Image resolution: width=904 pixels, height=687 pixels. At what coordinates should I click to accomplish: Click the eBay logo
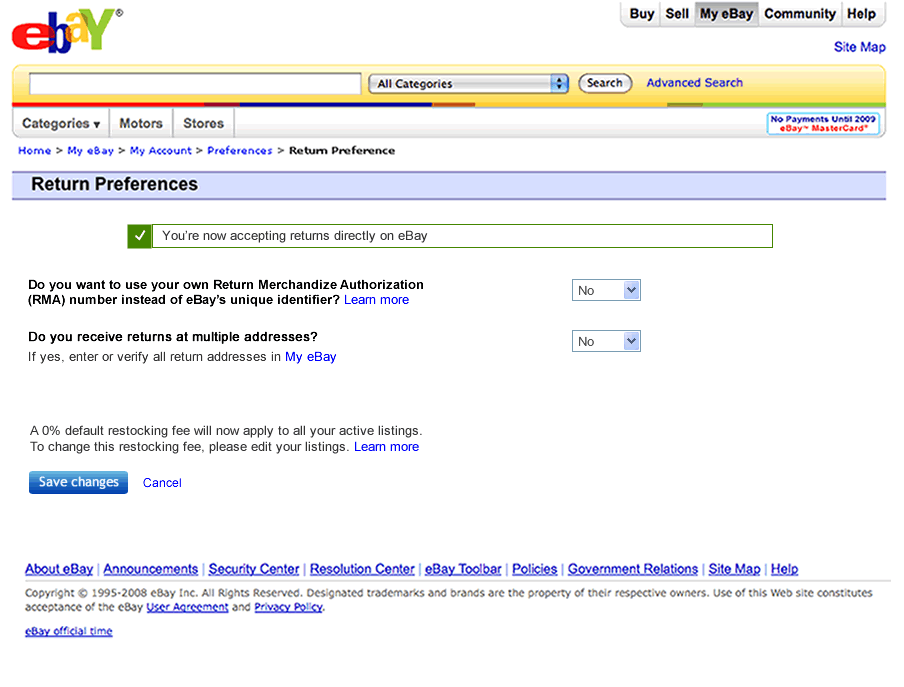click(67, 31)
